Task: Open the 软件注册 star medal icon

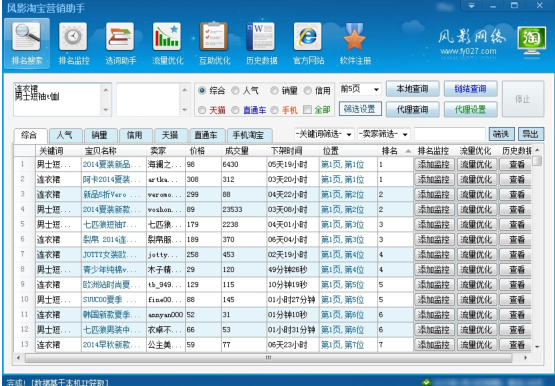Action: point(355,37)
